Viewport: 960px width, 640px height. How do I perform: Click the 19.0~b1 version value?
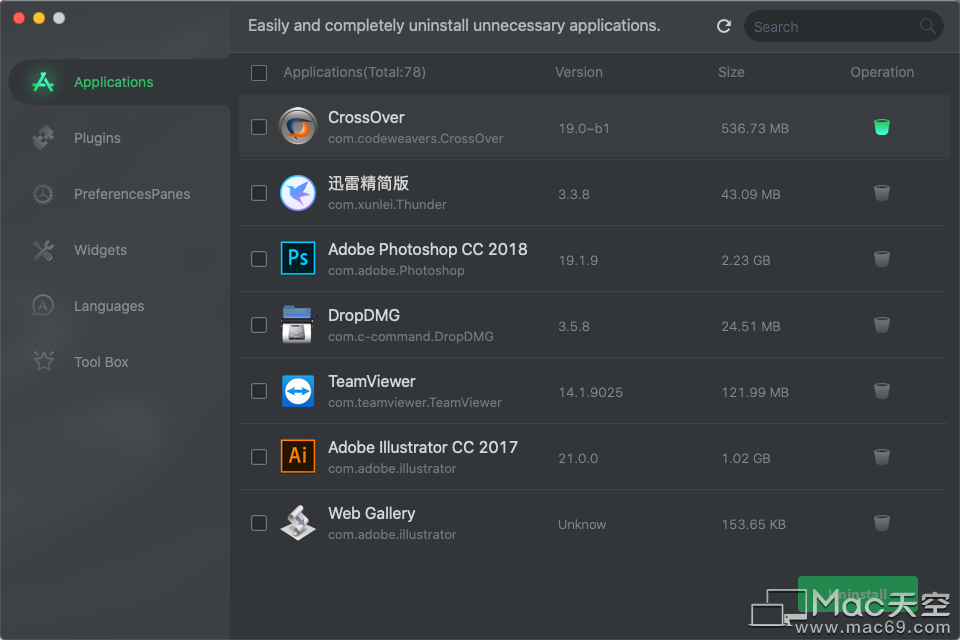point(583,128)
